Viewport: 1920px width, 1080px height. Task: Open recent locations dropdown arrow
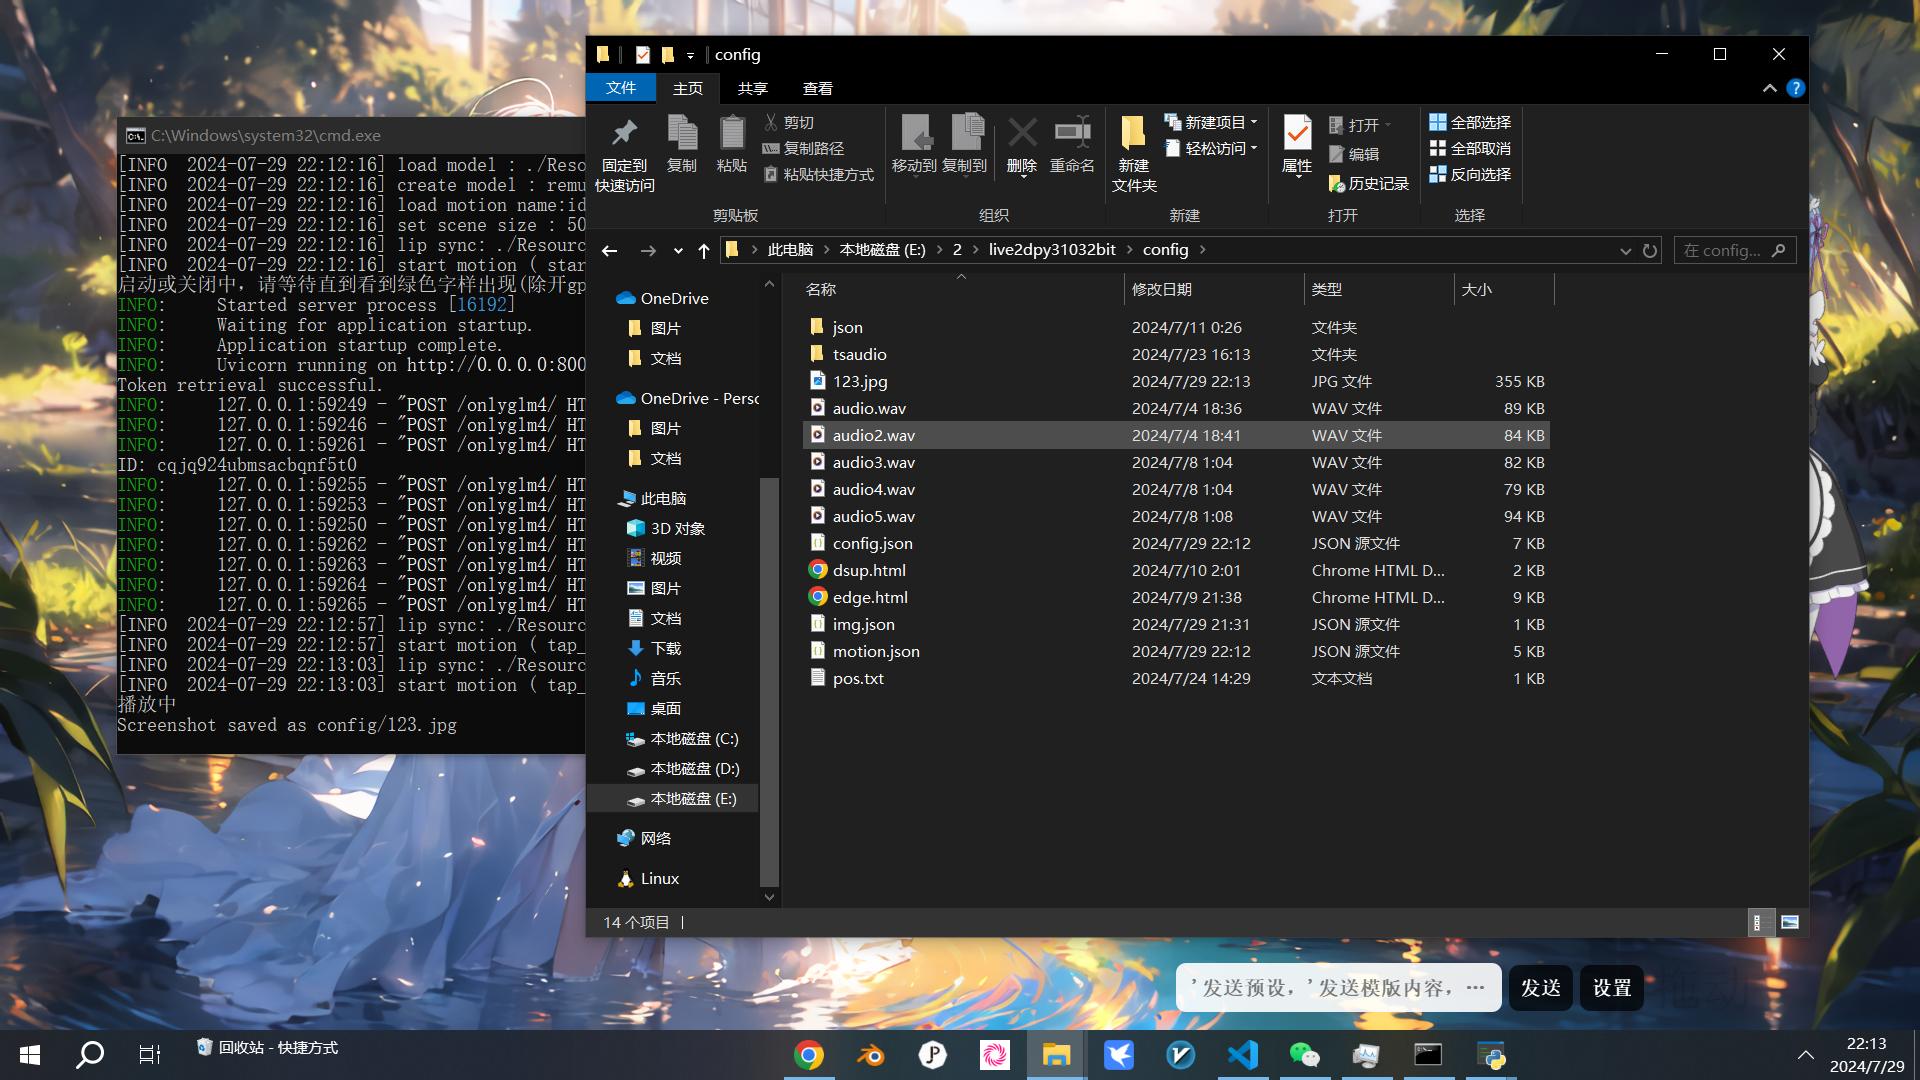click(x=678, y=251)
